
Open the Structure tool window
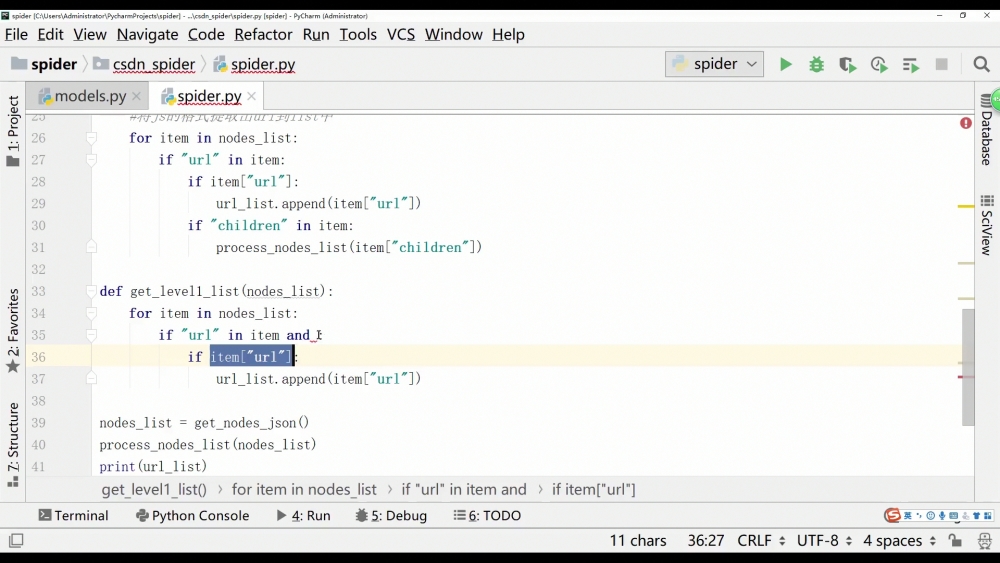13,445
